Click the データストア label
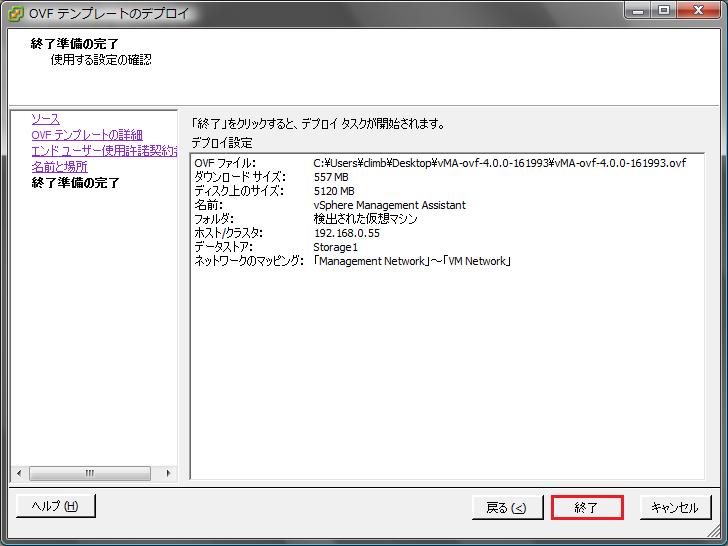 click(x=223, y=247)
